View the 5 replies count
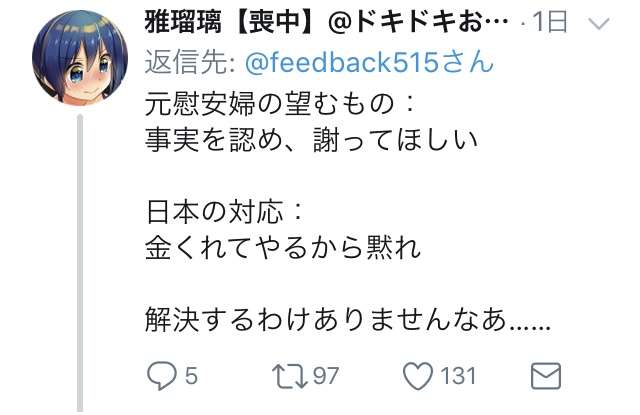Viewport: 640px width, 415px height. click(x=191, y=376)
